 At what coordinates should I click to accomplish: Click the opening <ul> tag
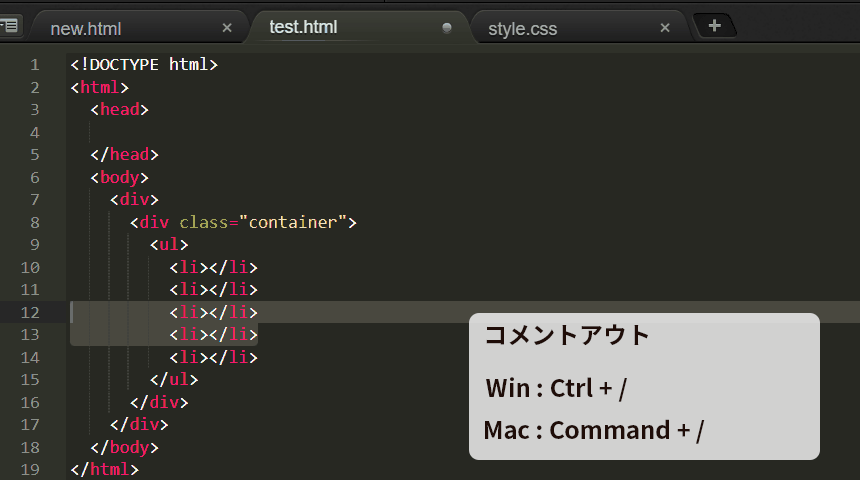tap(169, 245)
